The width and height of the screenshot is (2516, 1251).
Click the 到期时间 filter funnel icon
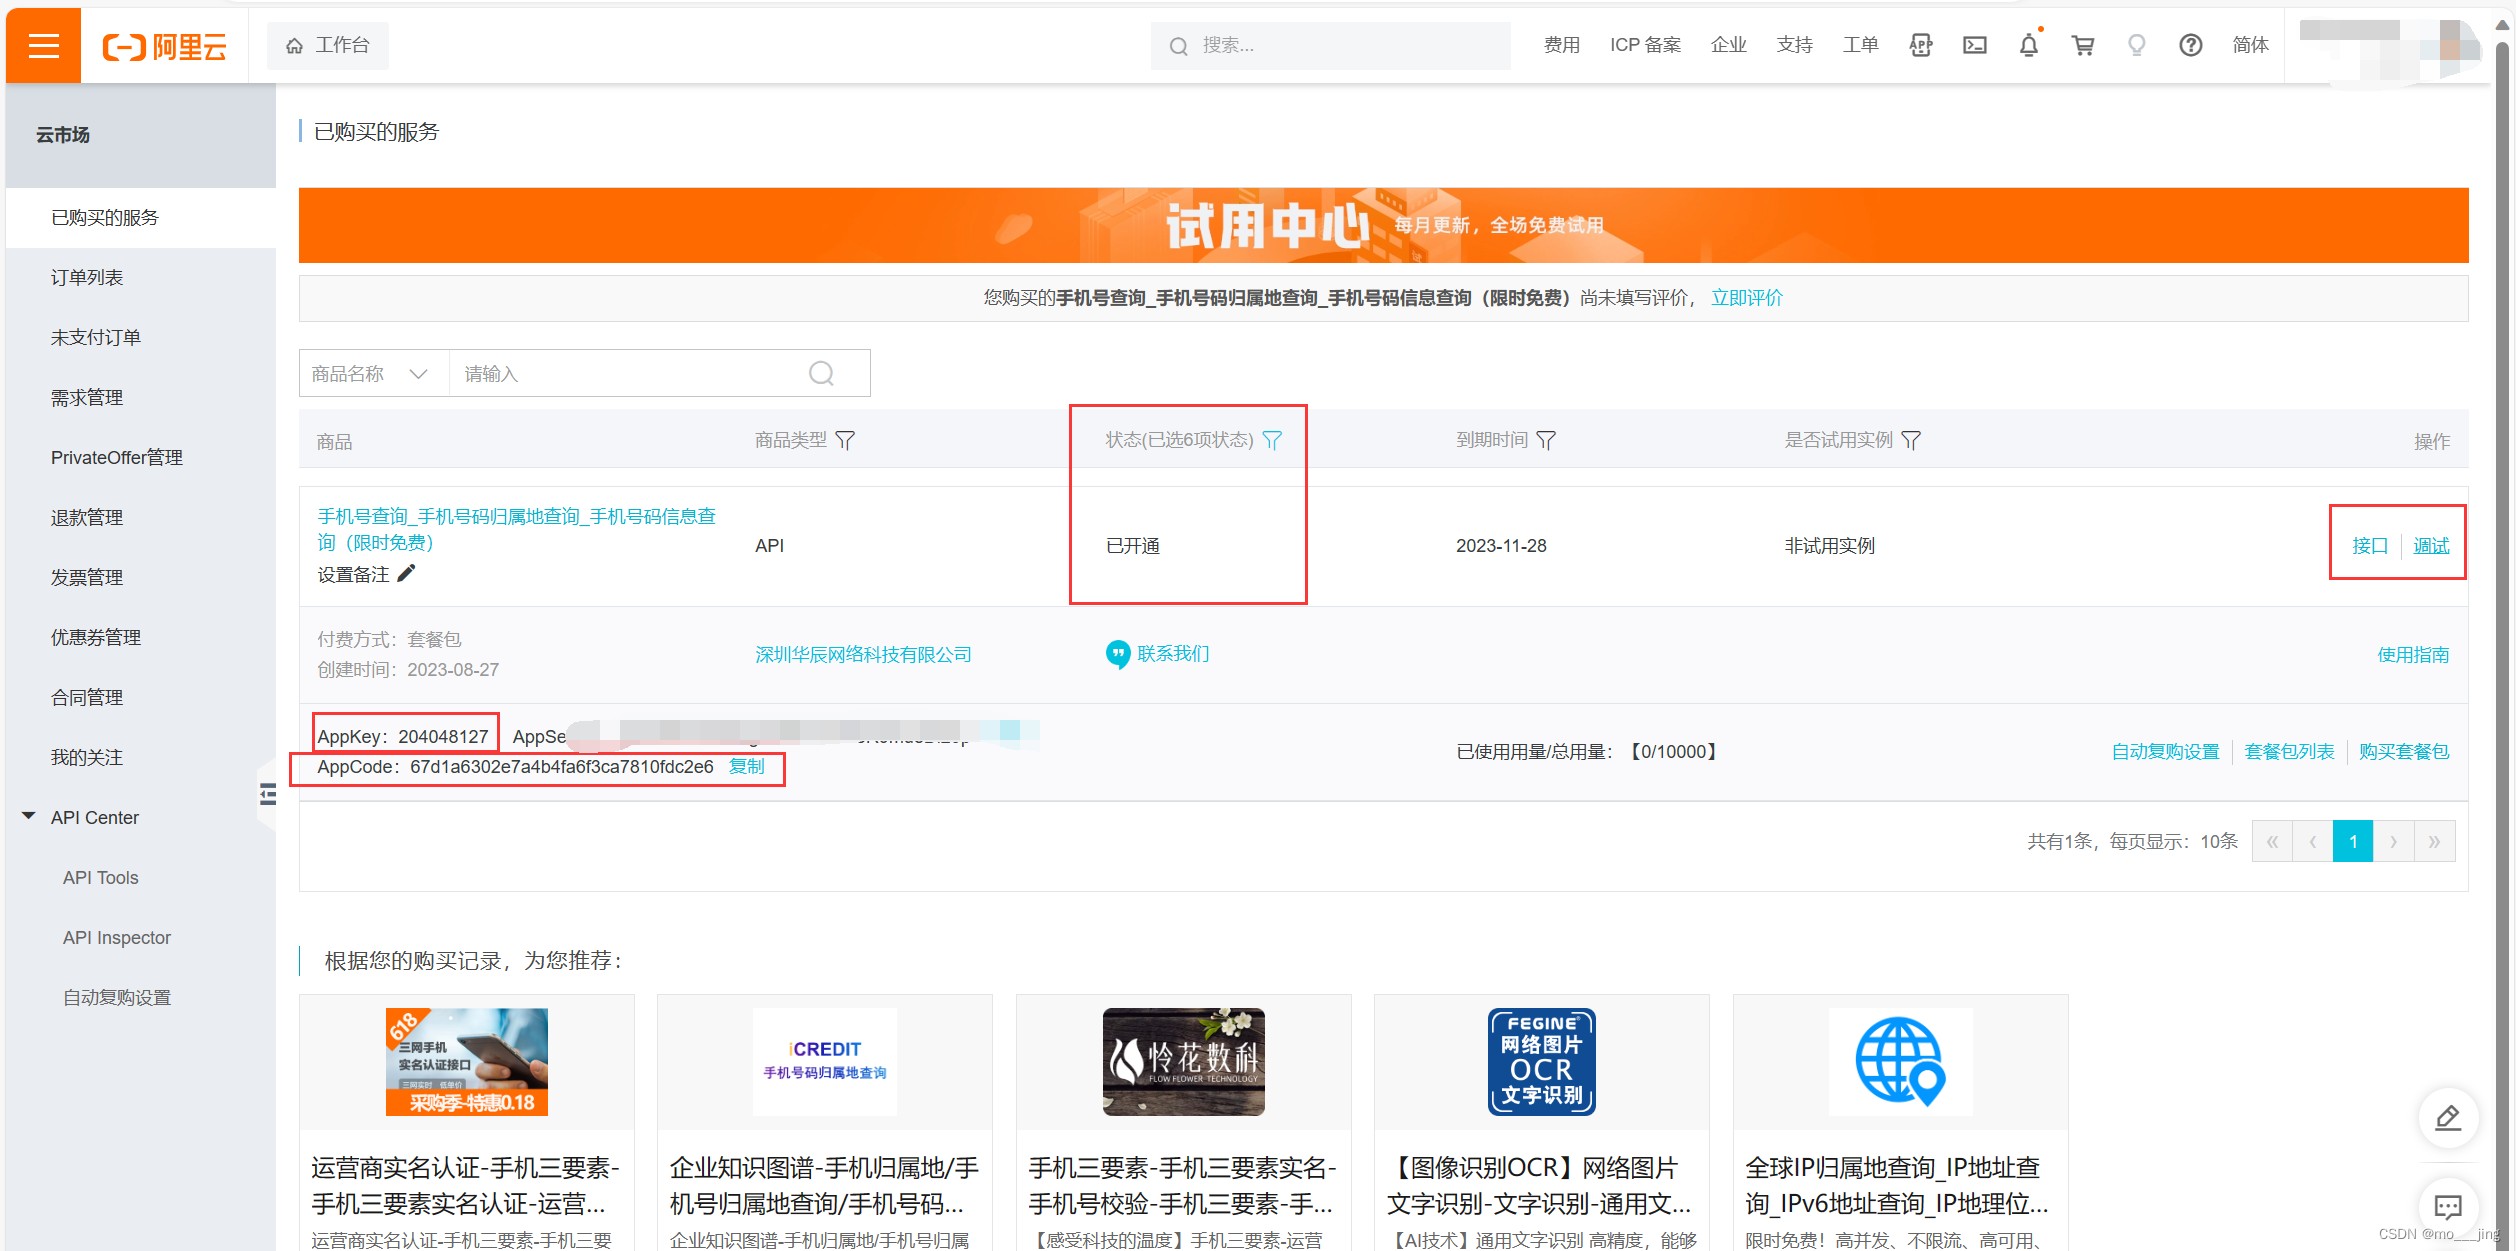click(x=1546, y=440)
